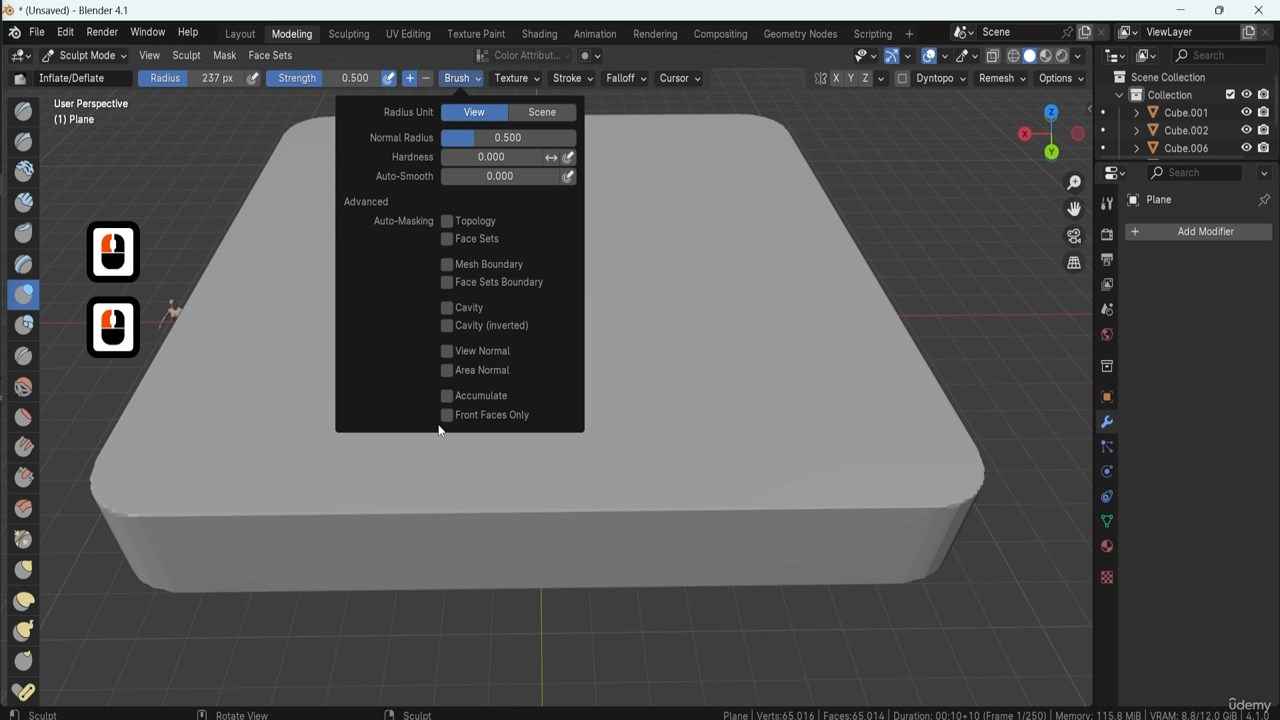The image size is (1280, 720).
Task: Click the viewport pan hand icon
Action: coord(1074,209)
